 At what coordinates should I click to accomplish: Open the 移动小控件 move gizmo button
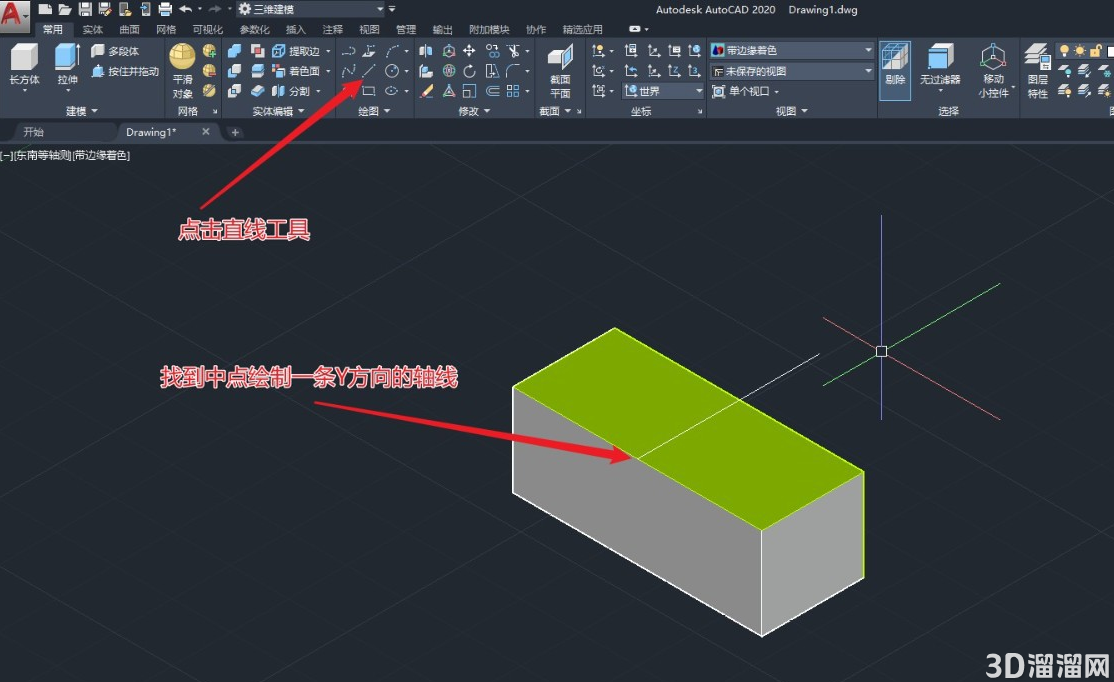(993, 70)
